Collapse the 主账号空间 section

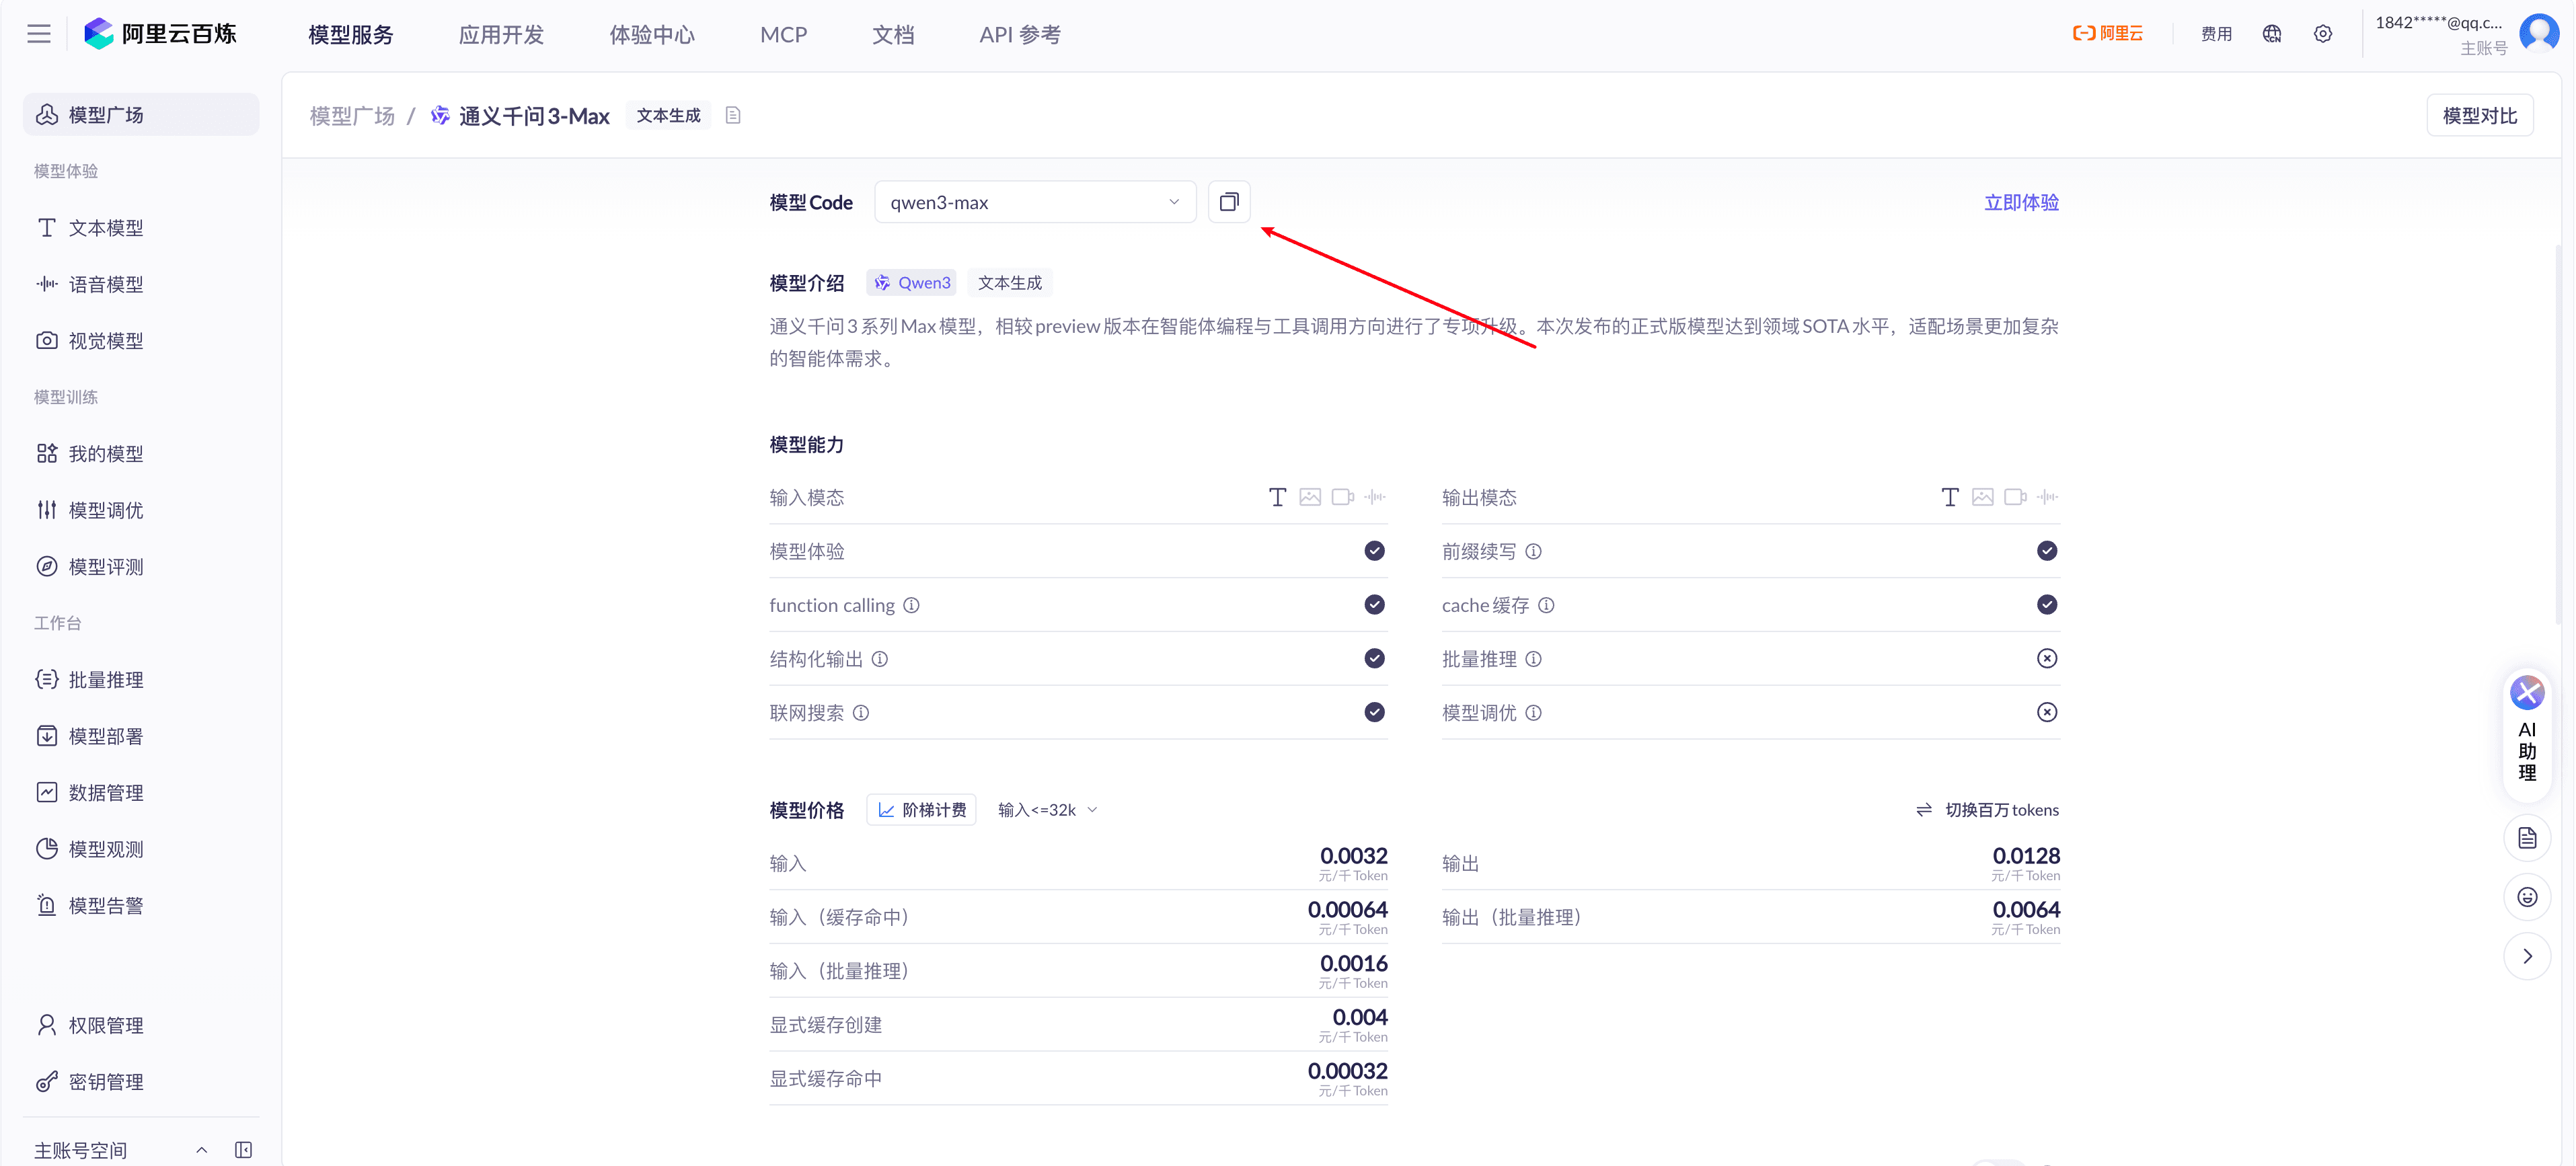pyautogui.click(x=201, y=1149)
